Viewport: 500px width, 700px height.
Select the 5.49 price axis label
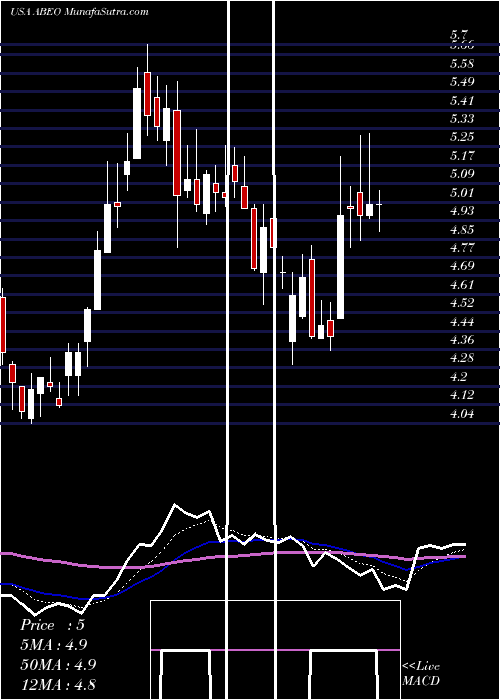tap(462, 82)
